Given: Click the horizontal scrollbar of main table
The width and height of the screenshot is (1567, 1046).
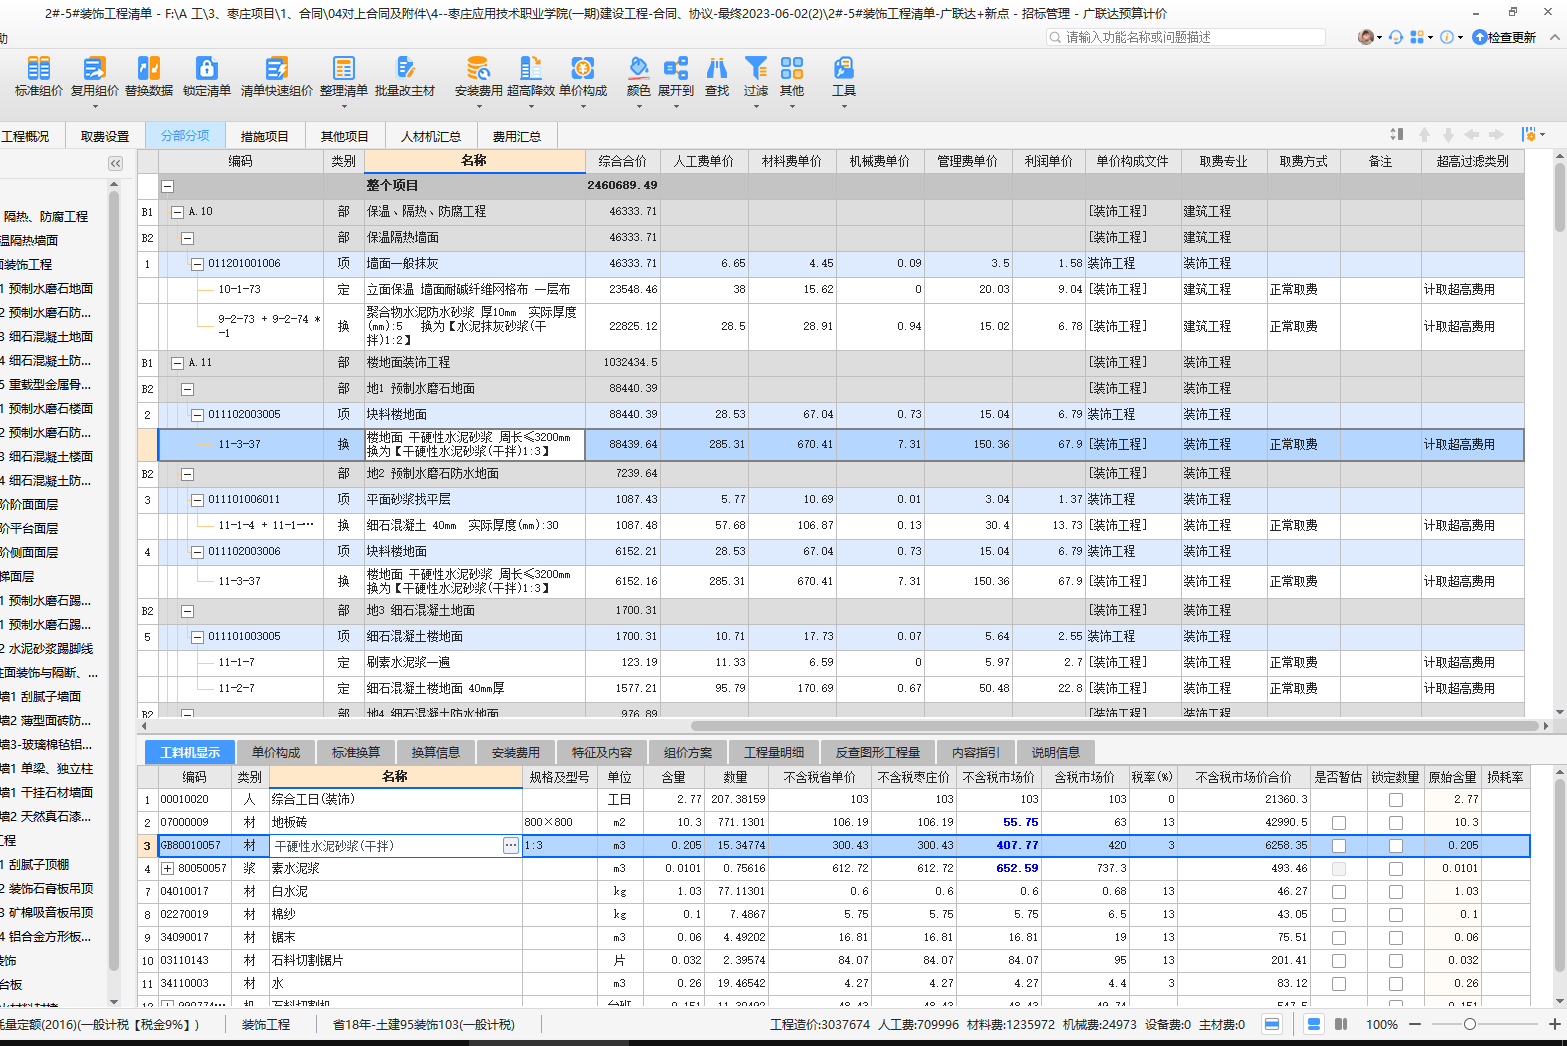Looking at the screenshot, I should (x=1115, y=726).
